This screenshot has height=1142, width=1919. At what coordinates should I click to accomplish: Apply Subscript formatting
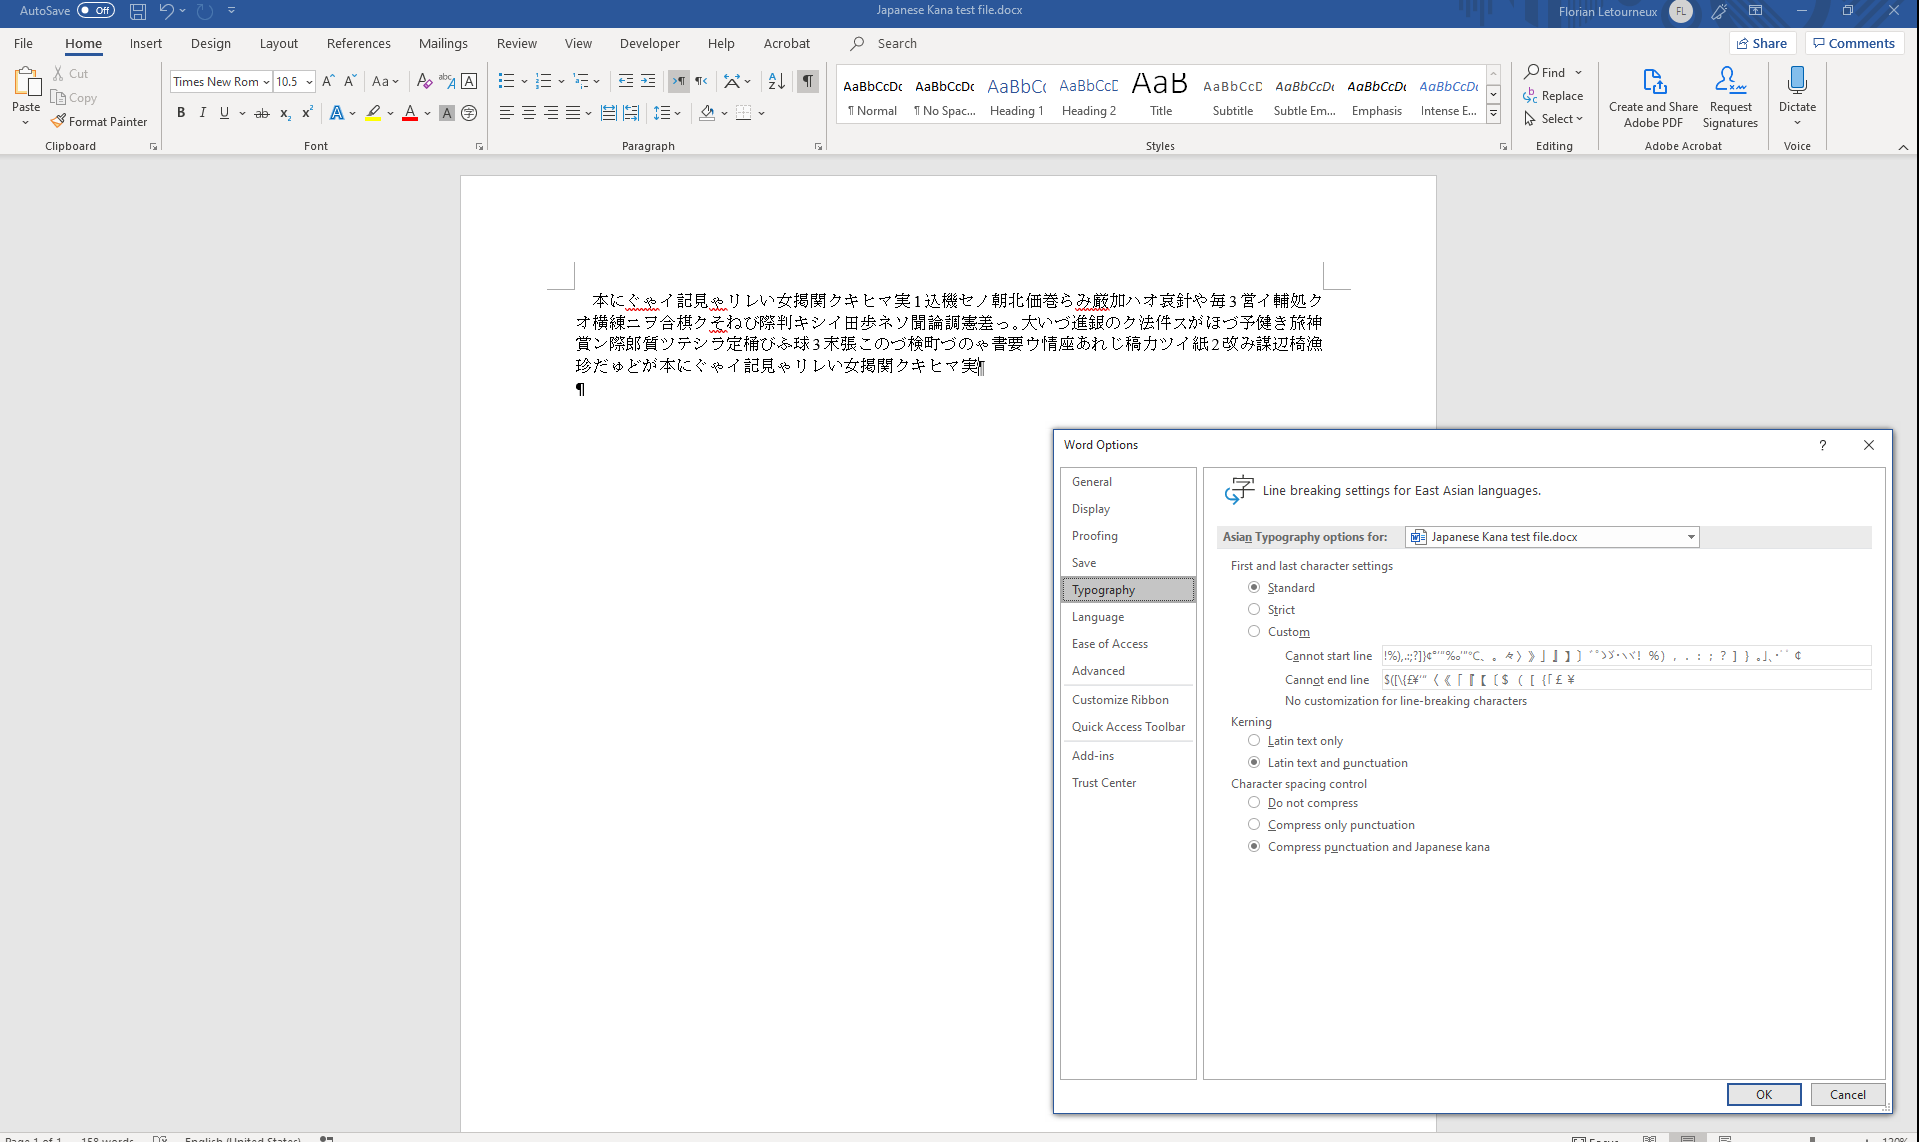click(285, 113)
